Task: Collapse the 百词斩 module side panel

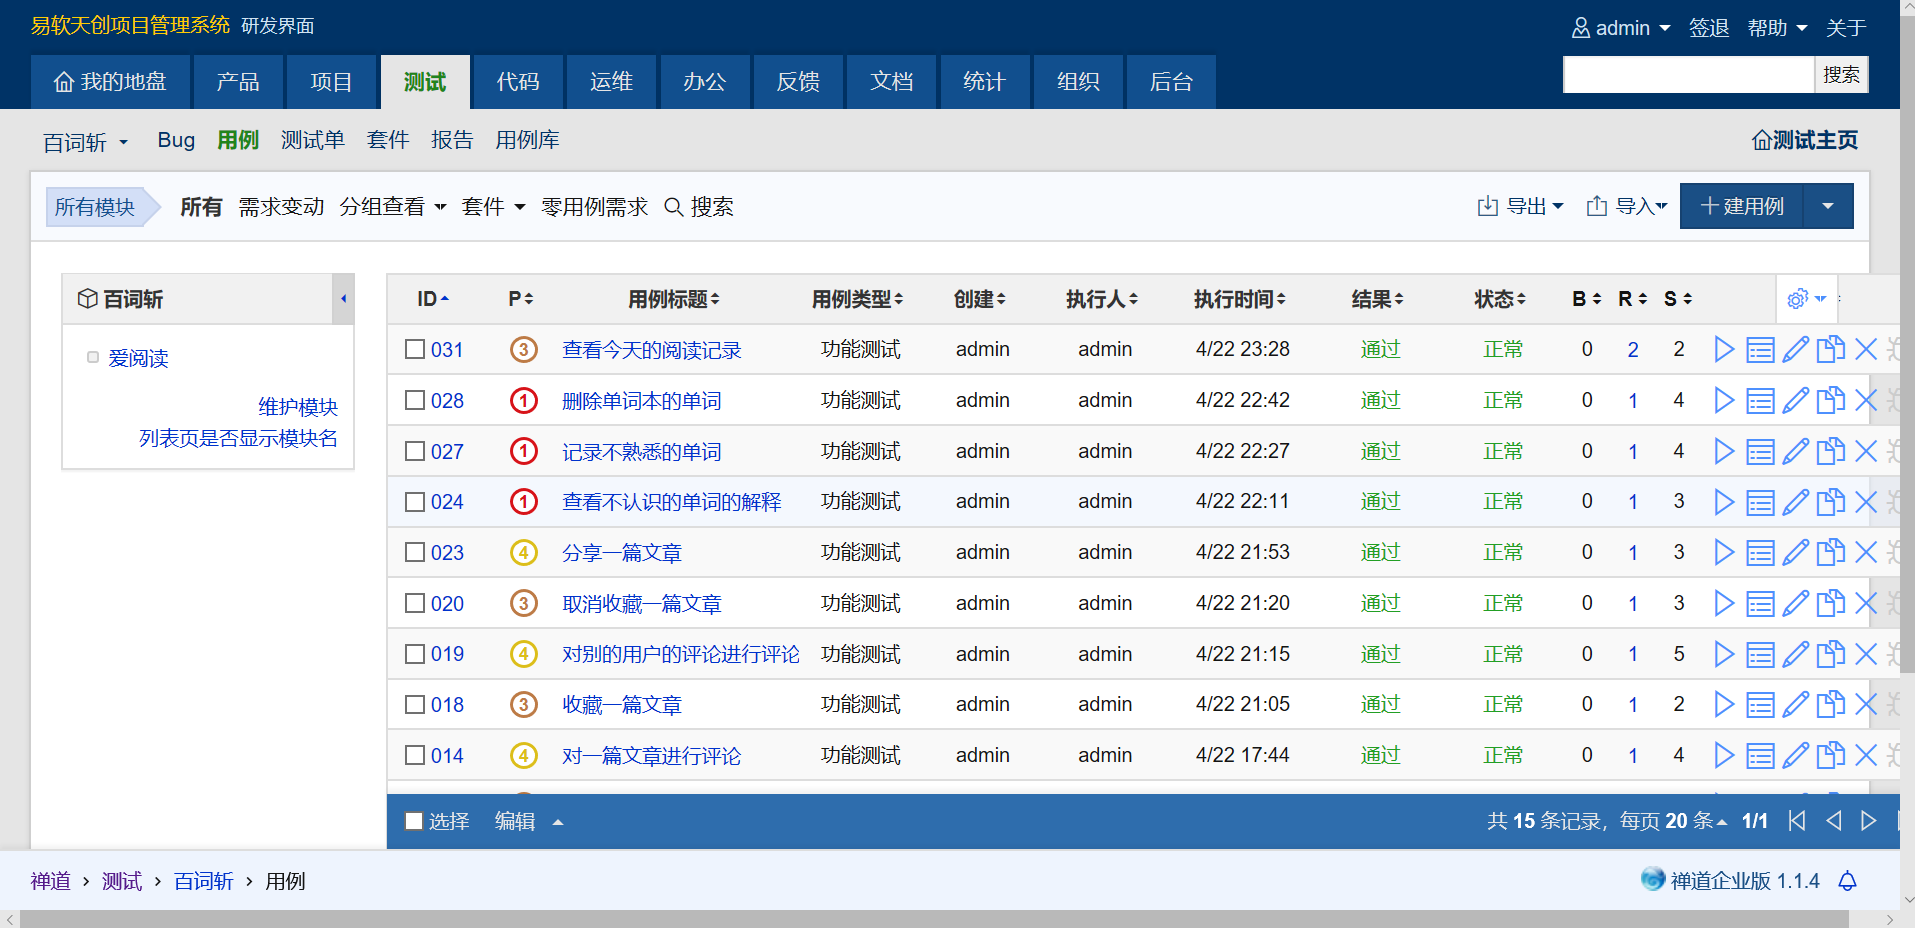Action: point(343,299)
